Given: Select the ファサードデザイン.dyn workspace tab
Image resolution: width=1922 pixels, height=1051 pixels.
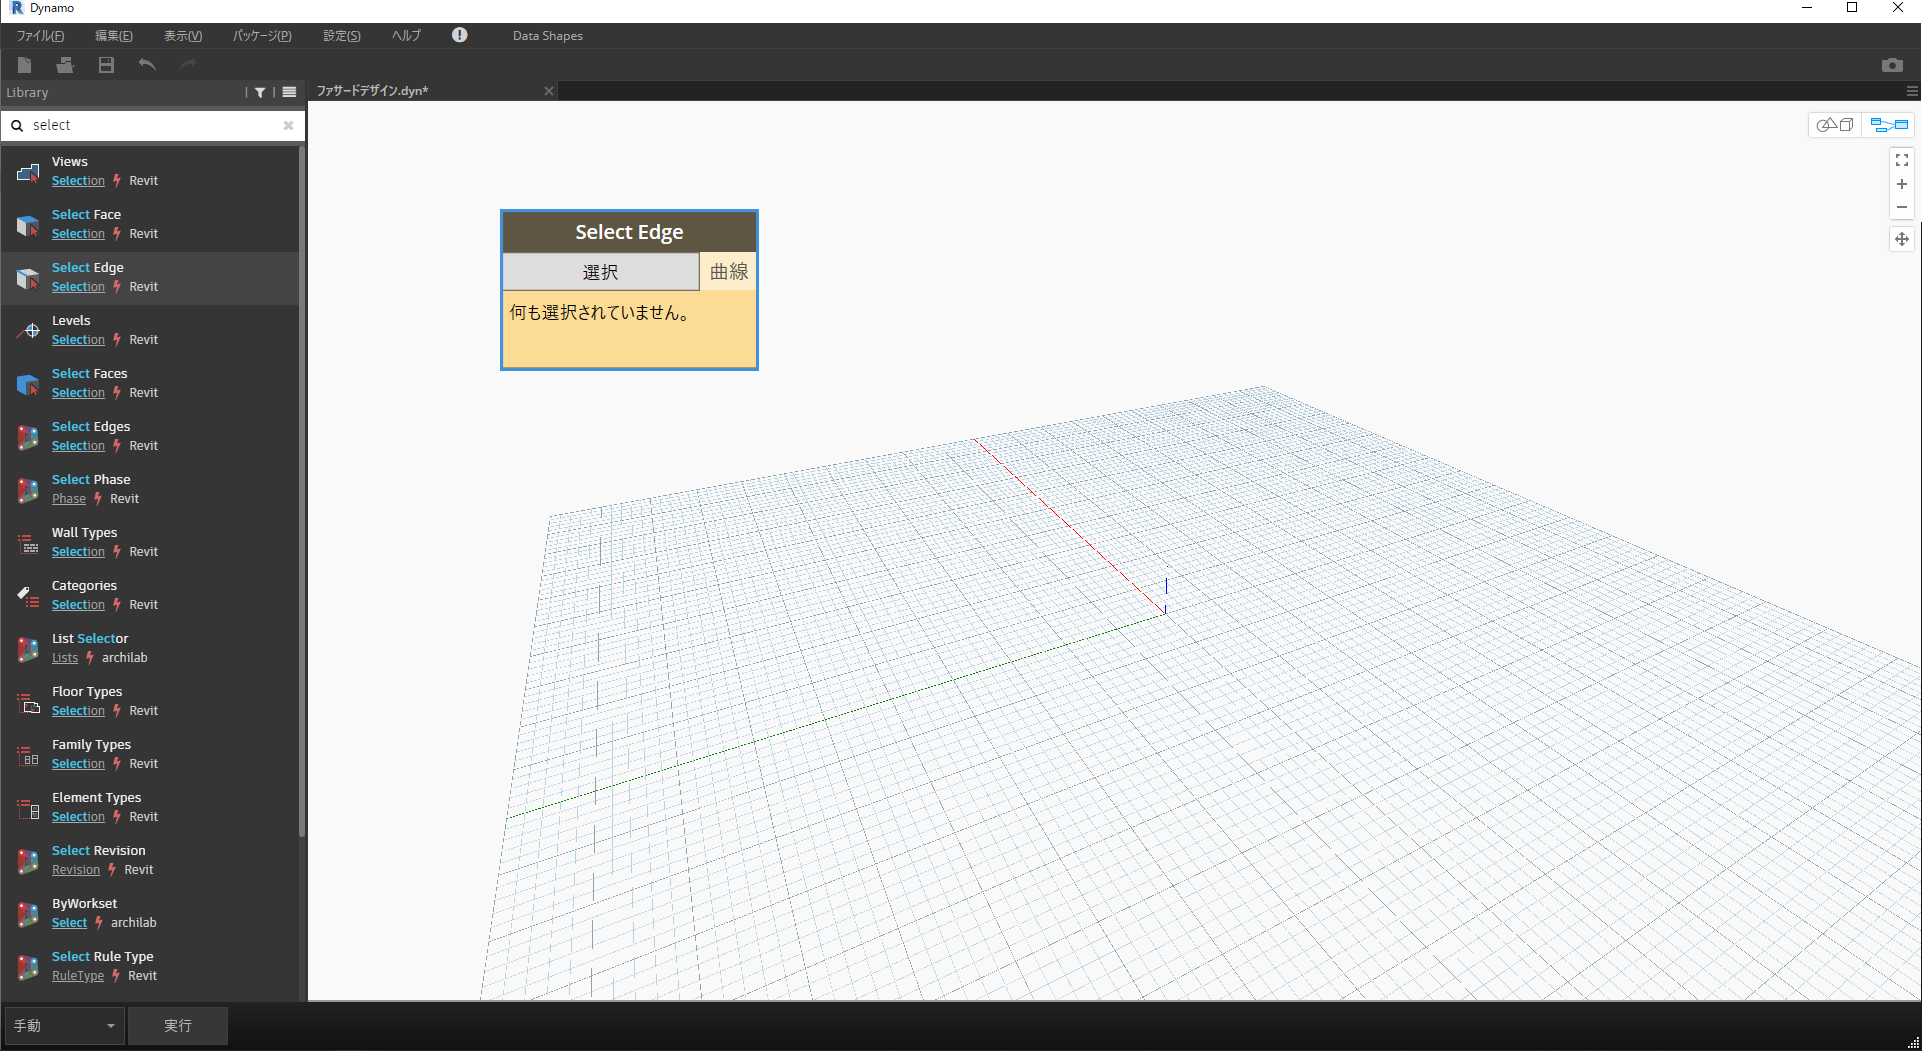Looking at the screenshot, I should [433, 91].
